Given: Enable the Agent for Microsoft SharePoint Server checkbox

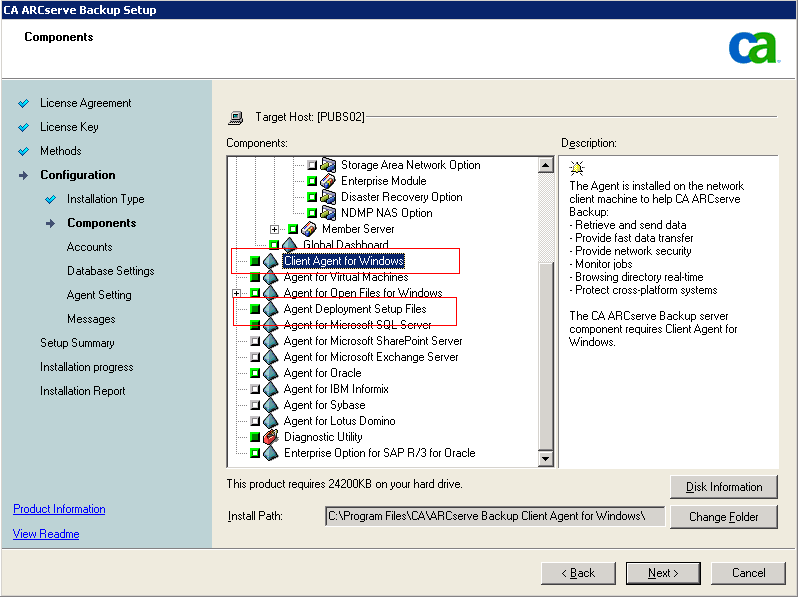Looking at the screenshot, I should (x=255, y=341).
